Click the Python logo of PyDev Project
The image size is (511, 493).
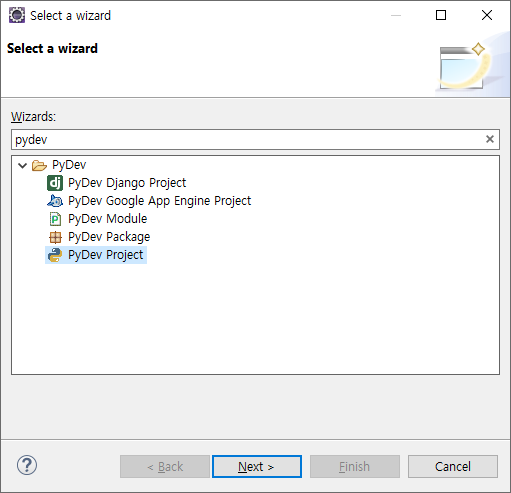tap(55, 255)
